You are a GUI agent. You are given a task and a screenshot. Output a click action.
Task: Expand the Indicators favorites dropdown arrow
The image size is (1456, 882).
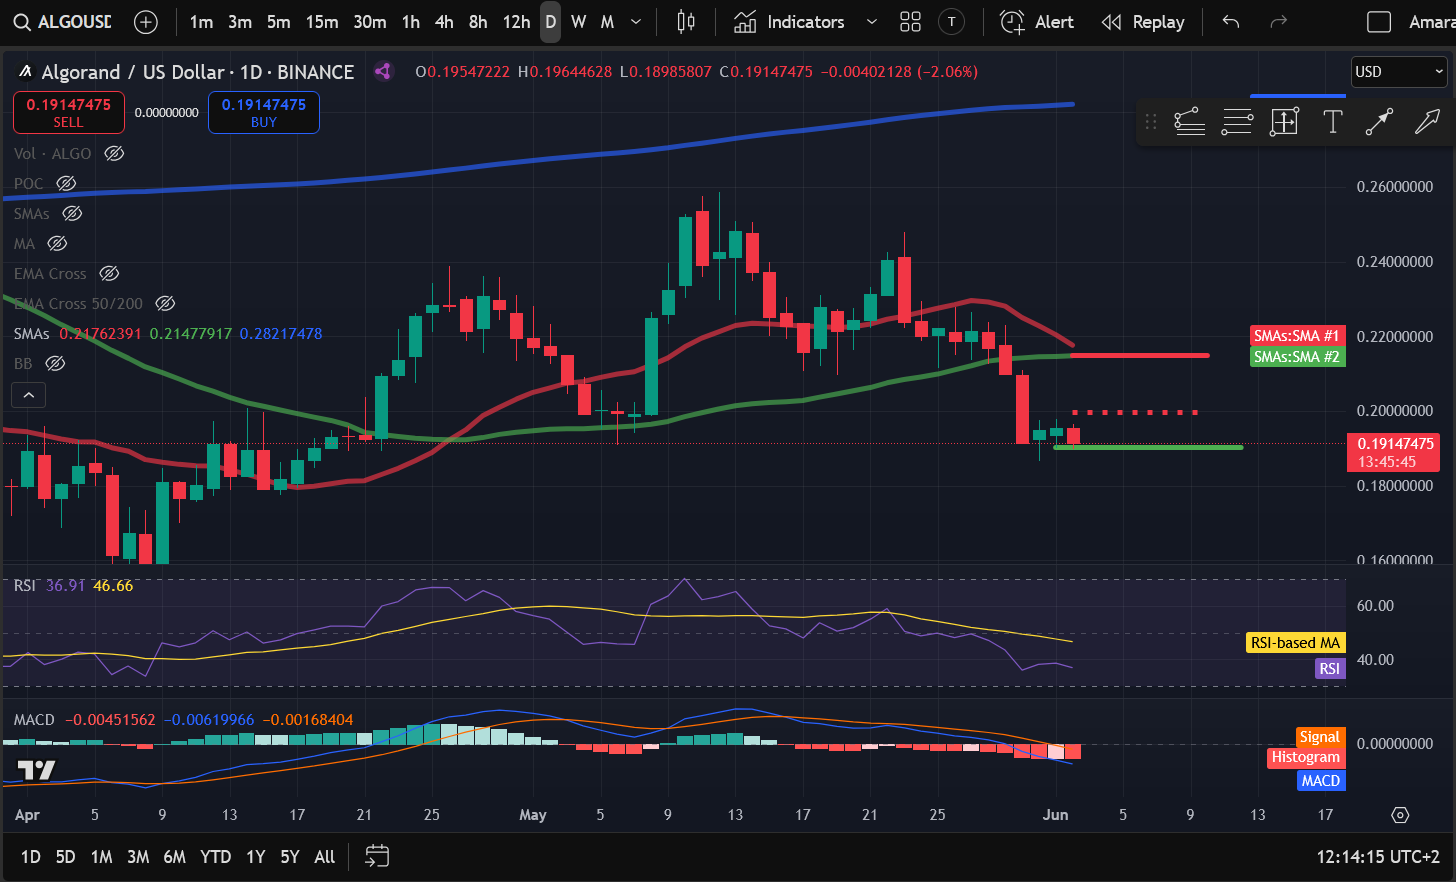click(x=871, y=22)
